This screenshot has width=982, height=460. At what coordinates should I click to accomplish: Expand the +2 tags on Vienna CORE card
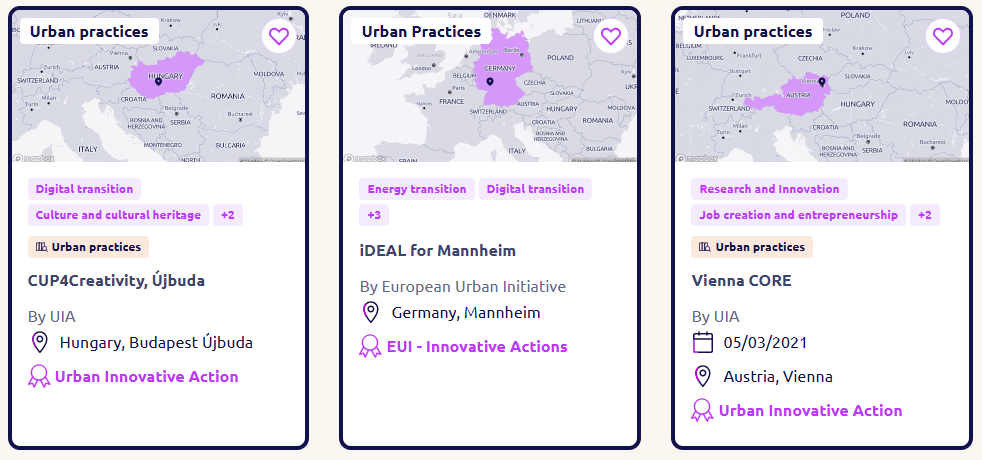click(x=924, y=215)
